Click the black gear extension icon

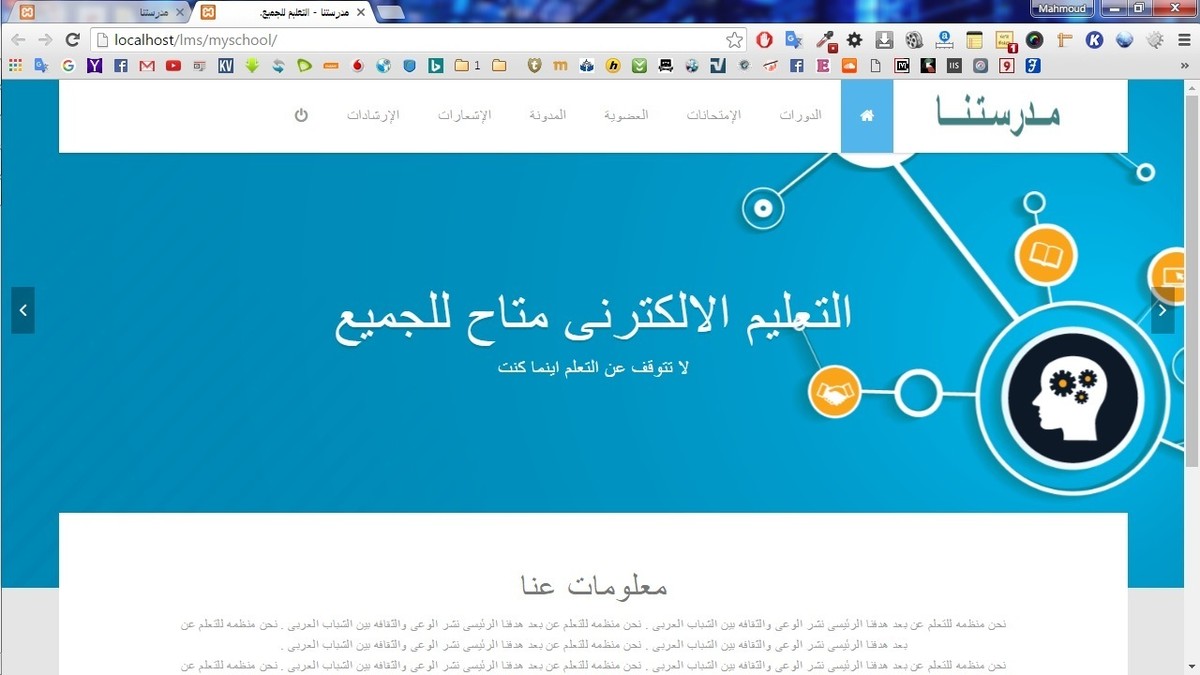click(x=854, y=40)
